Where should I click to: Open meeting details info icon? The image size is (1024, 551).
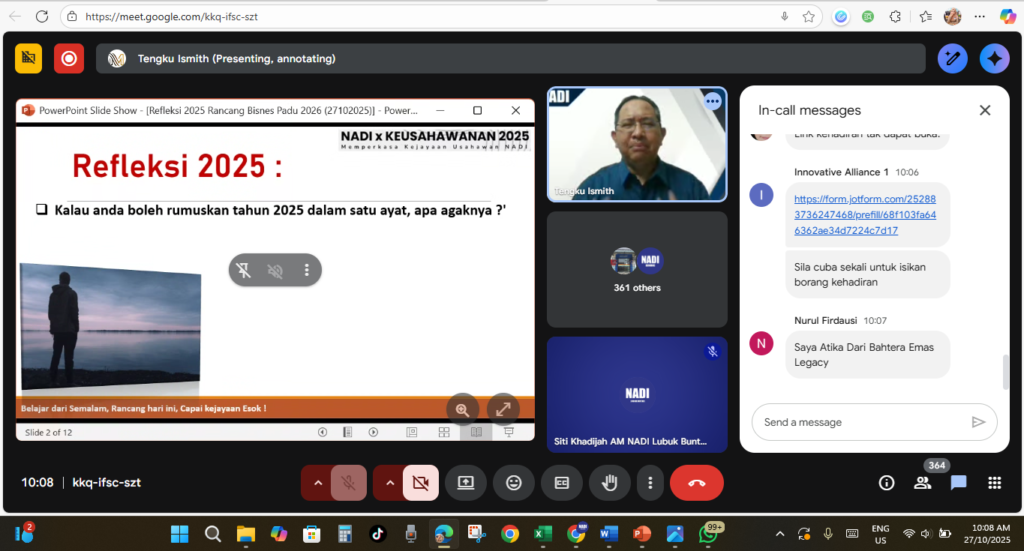pos(886,483)
